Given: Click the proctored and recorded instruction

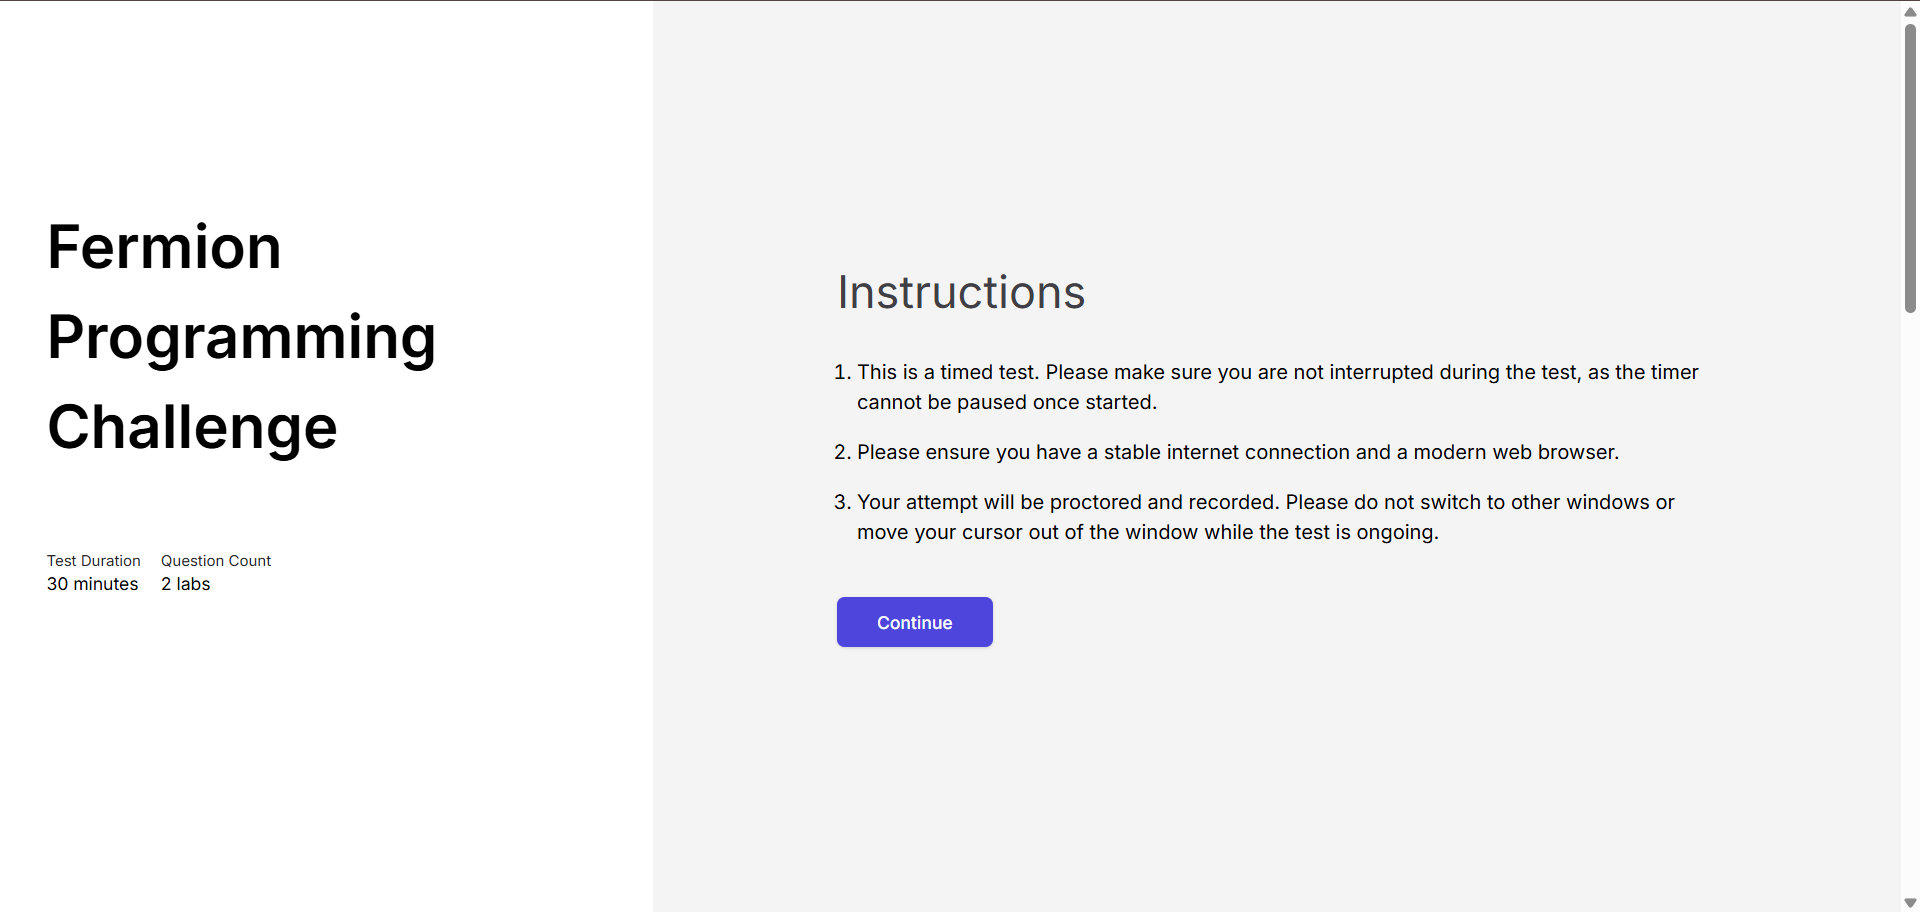Looking at the screenshot, I should coord(1265,502).
